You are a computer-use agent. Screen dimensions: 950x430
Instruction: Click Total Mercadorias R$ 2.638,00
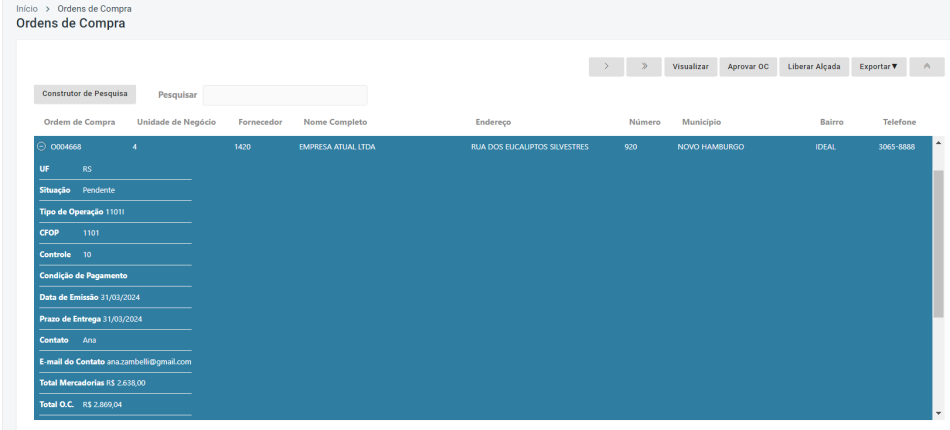125,383
